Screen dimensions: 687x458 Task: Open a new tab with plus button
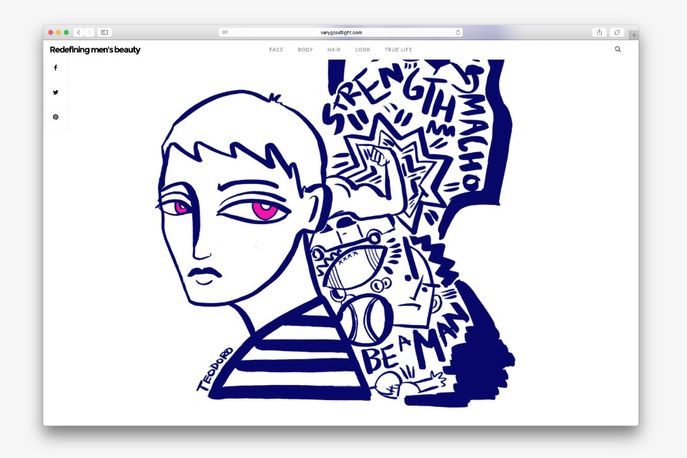click(x=633, y=34)
